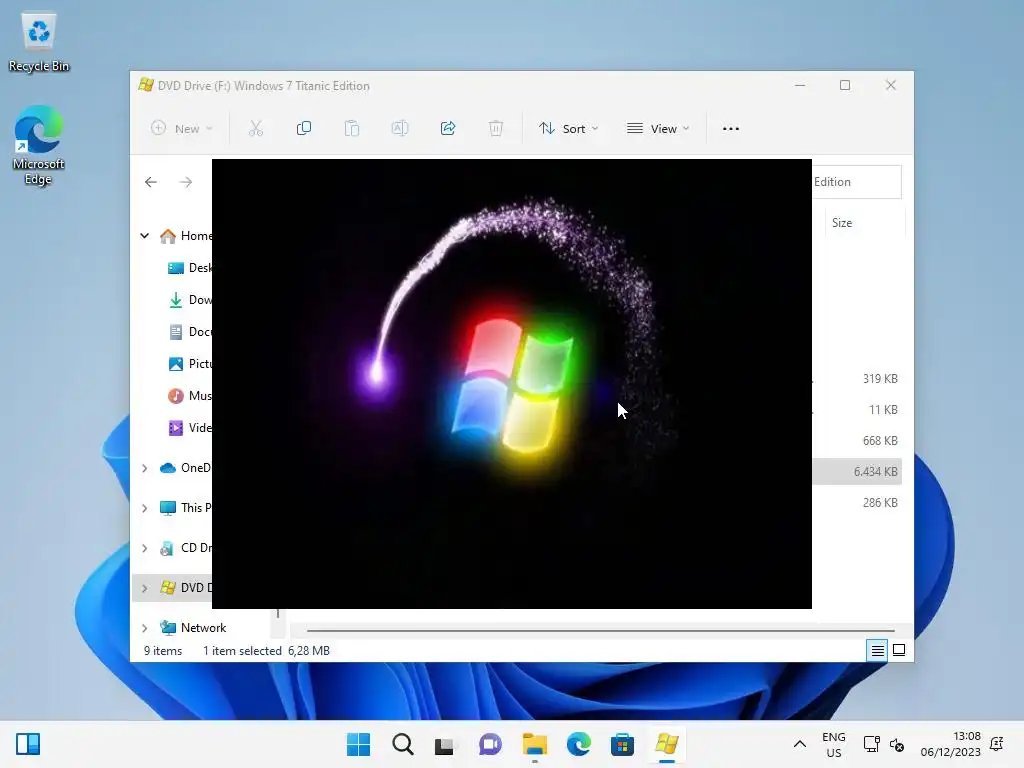The width and height of the screenshot is (1024, 768).
Task: Click the Share icon in toolbar
Action: [448, 129]
